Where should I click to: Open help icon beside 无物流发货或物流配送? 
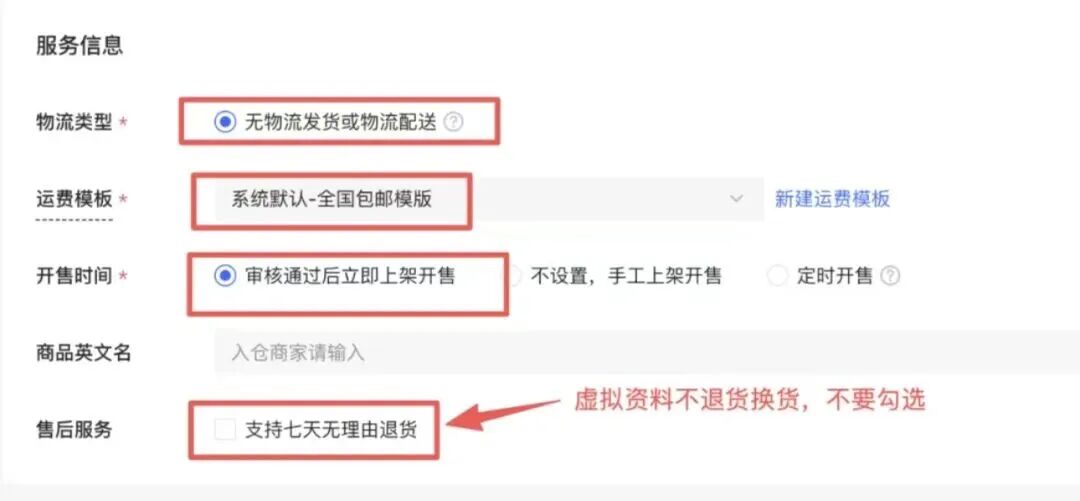pos(453,122)
